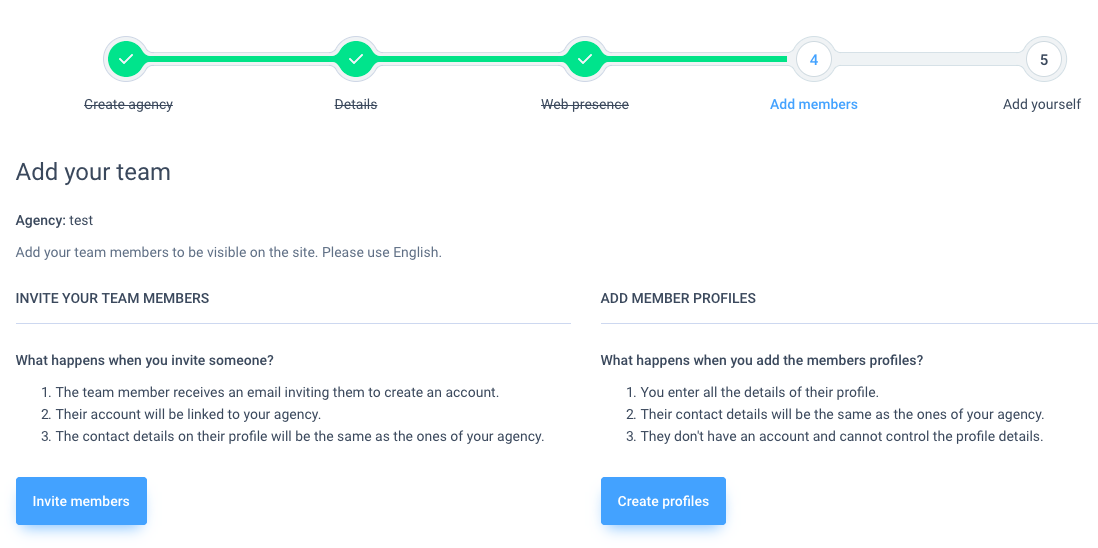Click the Create profiles button
This screenshot has height=548, width=1098.
tap(663, 501)
